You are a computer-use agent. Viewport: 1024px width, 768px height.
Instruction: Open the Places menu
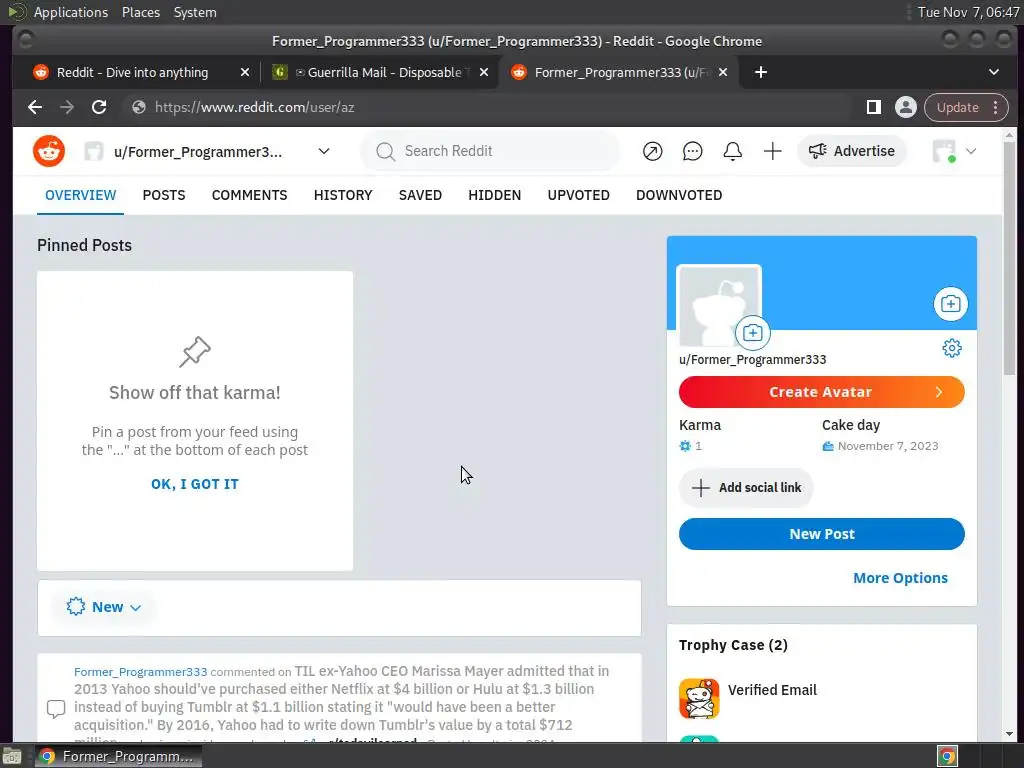140,12
